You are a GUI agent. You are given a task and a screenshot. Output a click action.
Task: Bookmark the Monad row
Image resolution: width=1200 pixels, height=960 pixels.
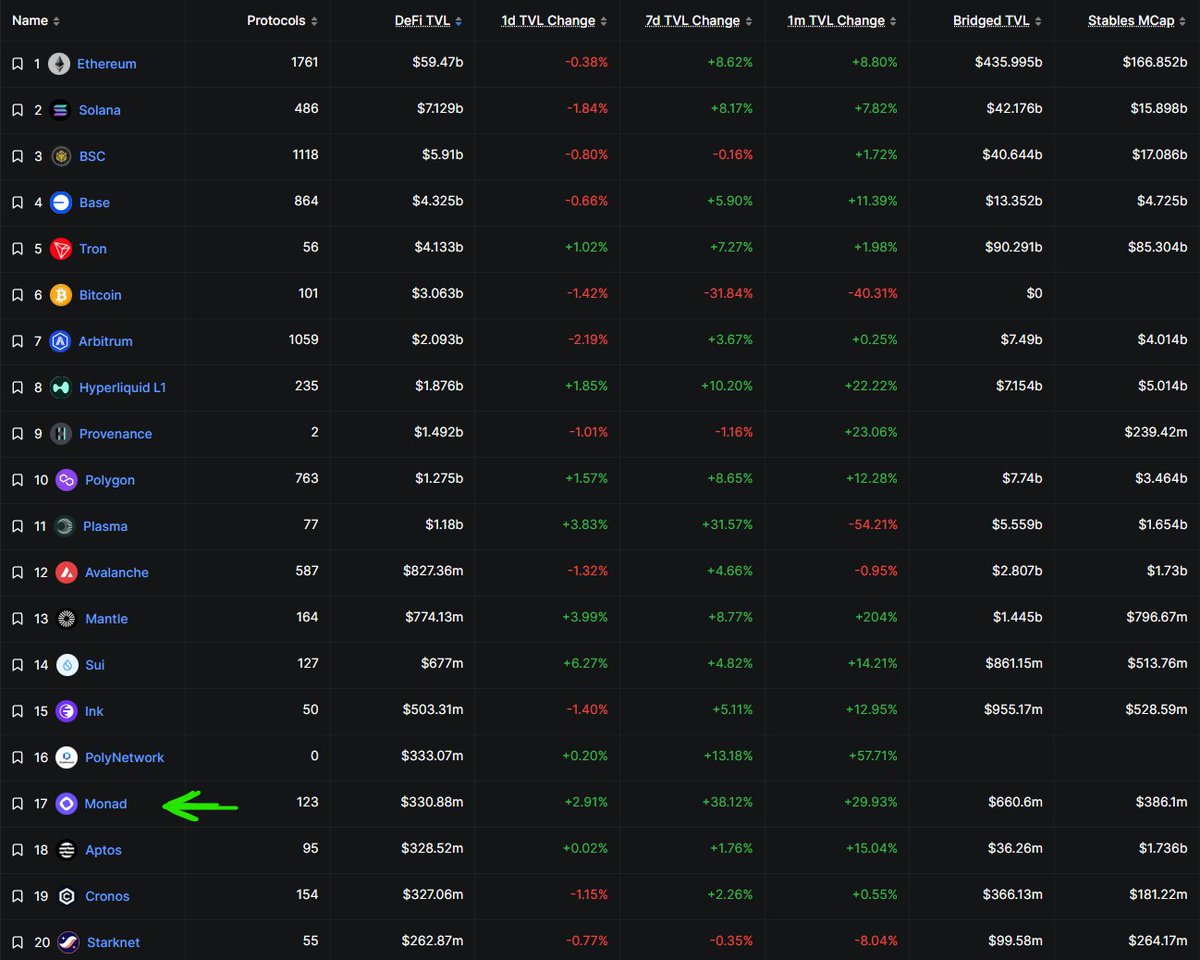coord(17,803)
